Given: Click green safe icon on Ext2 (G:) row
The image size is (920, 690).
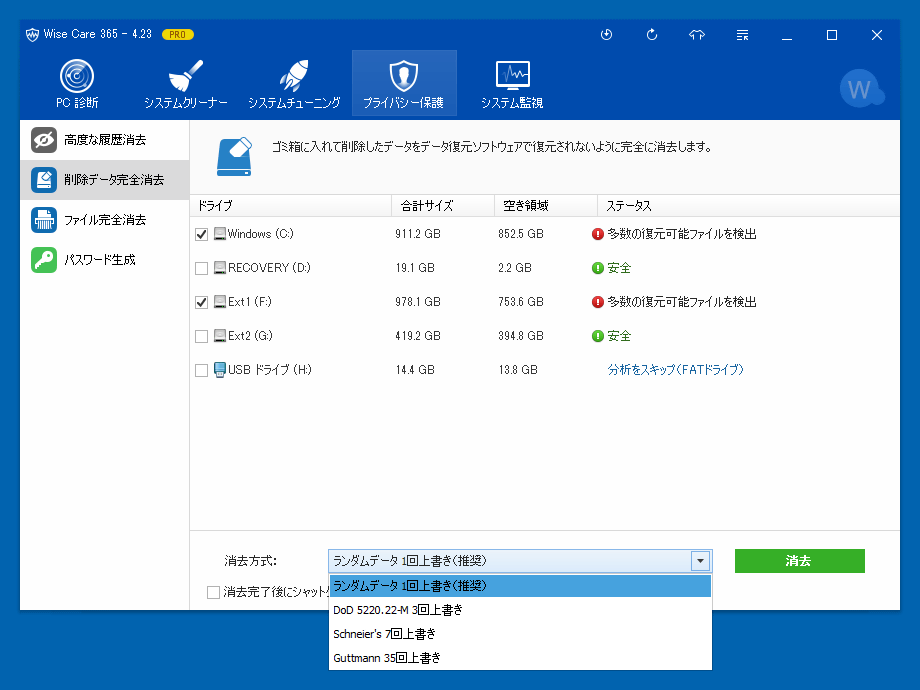Looking at the screenshot, I should [598, 336].
